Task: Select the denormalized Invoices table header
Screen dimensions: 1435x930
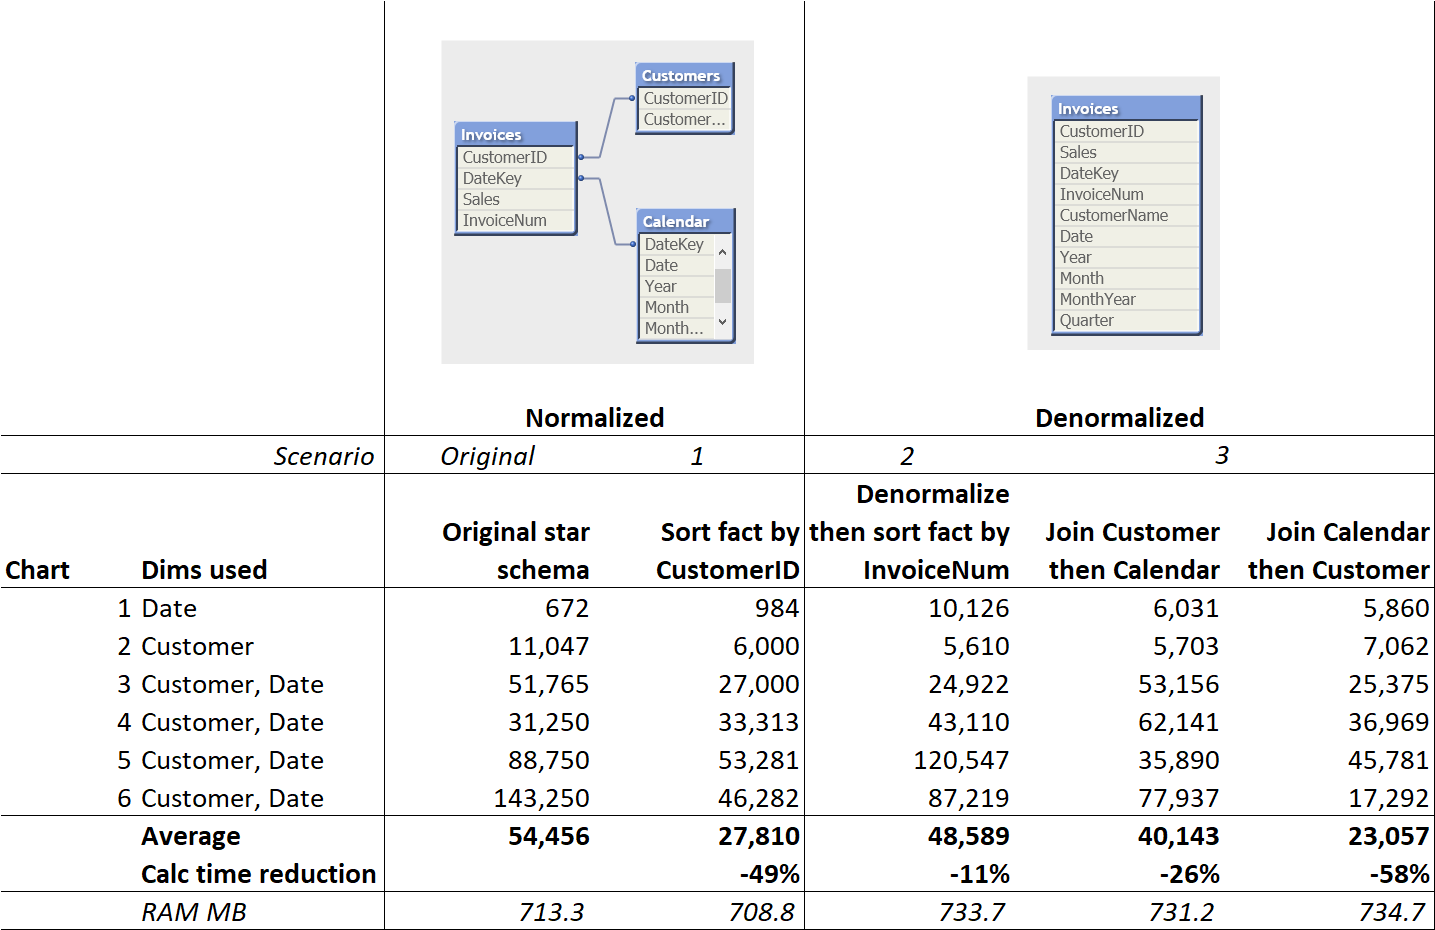Action: 1127,109
